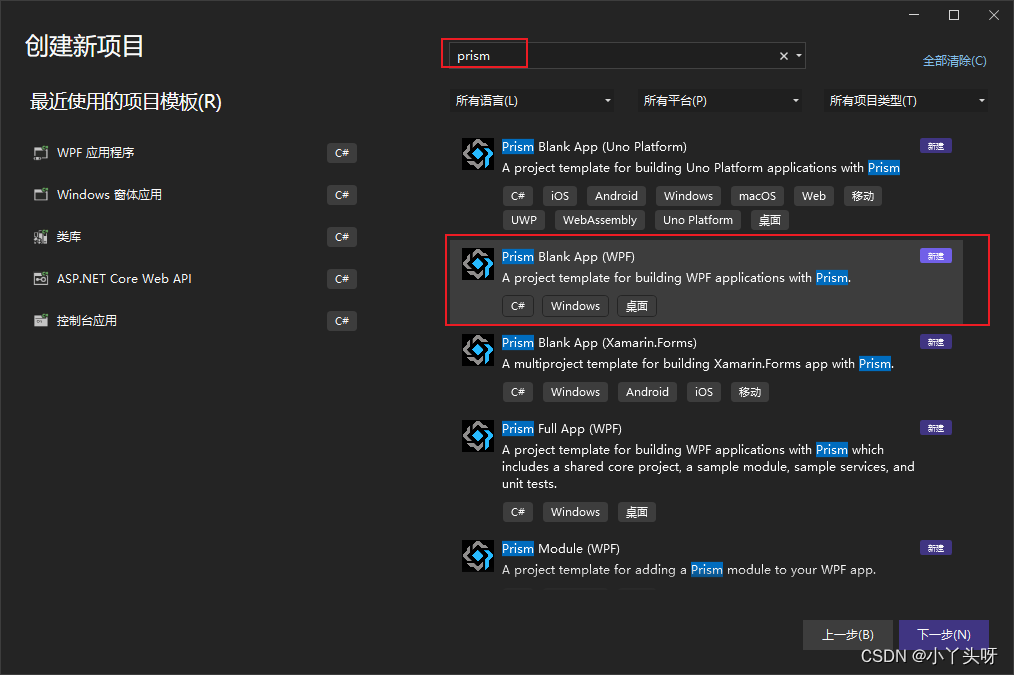Click the C# badge beside WPF 应用程序

pos(342,153)
